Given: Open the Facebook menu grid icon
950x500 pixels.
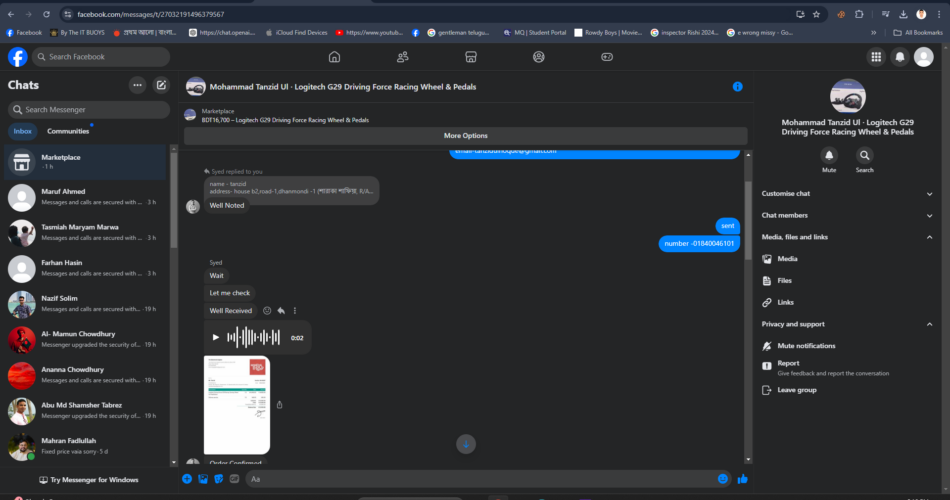Looking at the screenshot, I should [x=876, y=57].
